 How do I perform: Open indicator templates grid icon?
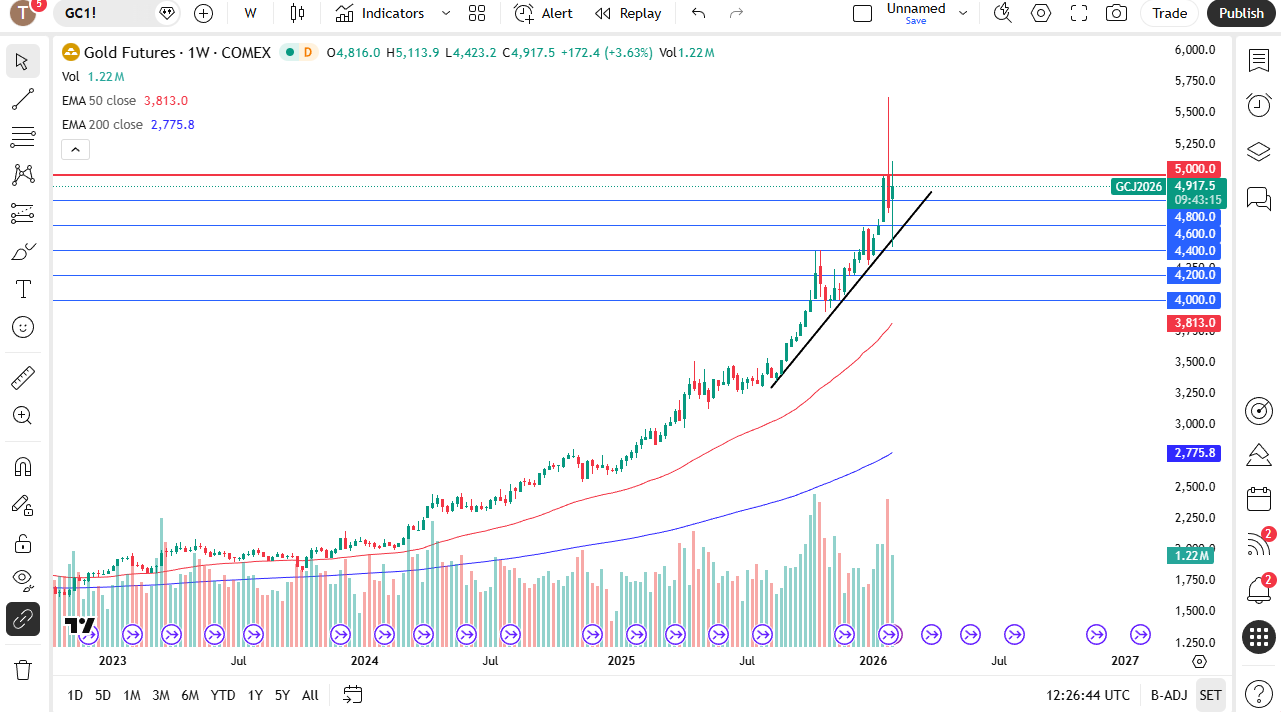coord(477,13)
